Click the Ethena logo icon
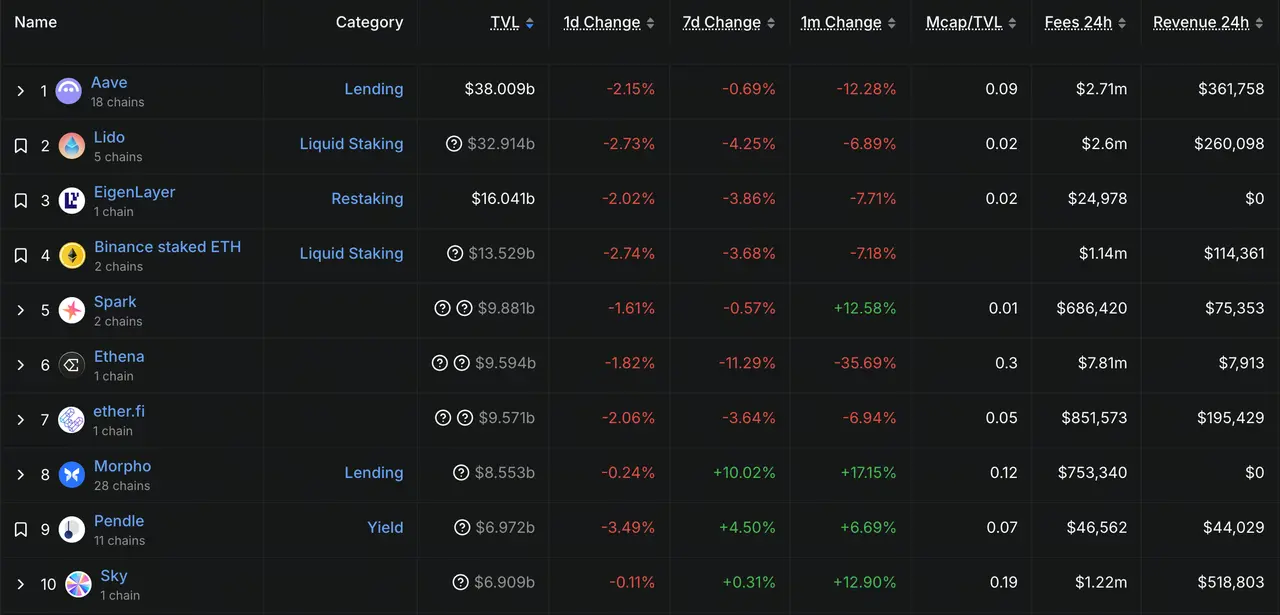The image size is (1280, 615). (71, 364)
